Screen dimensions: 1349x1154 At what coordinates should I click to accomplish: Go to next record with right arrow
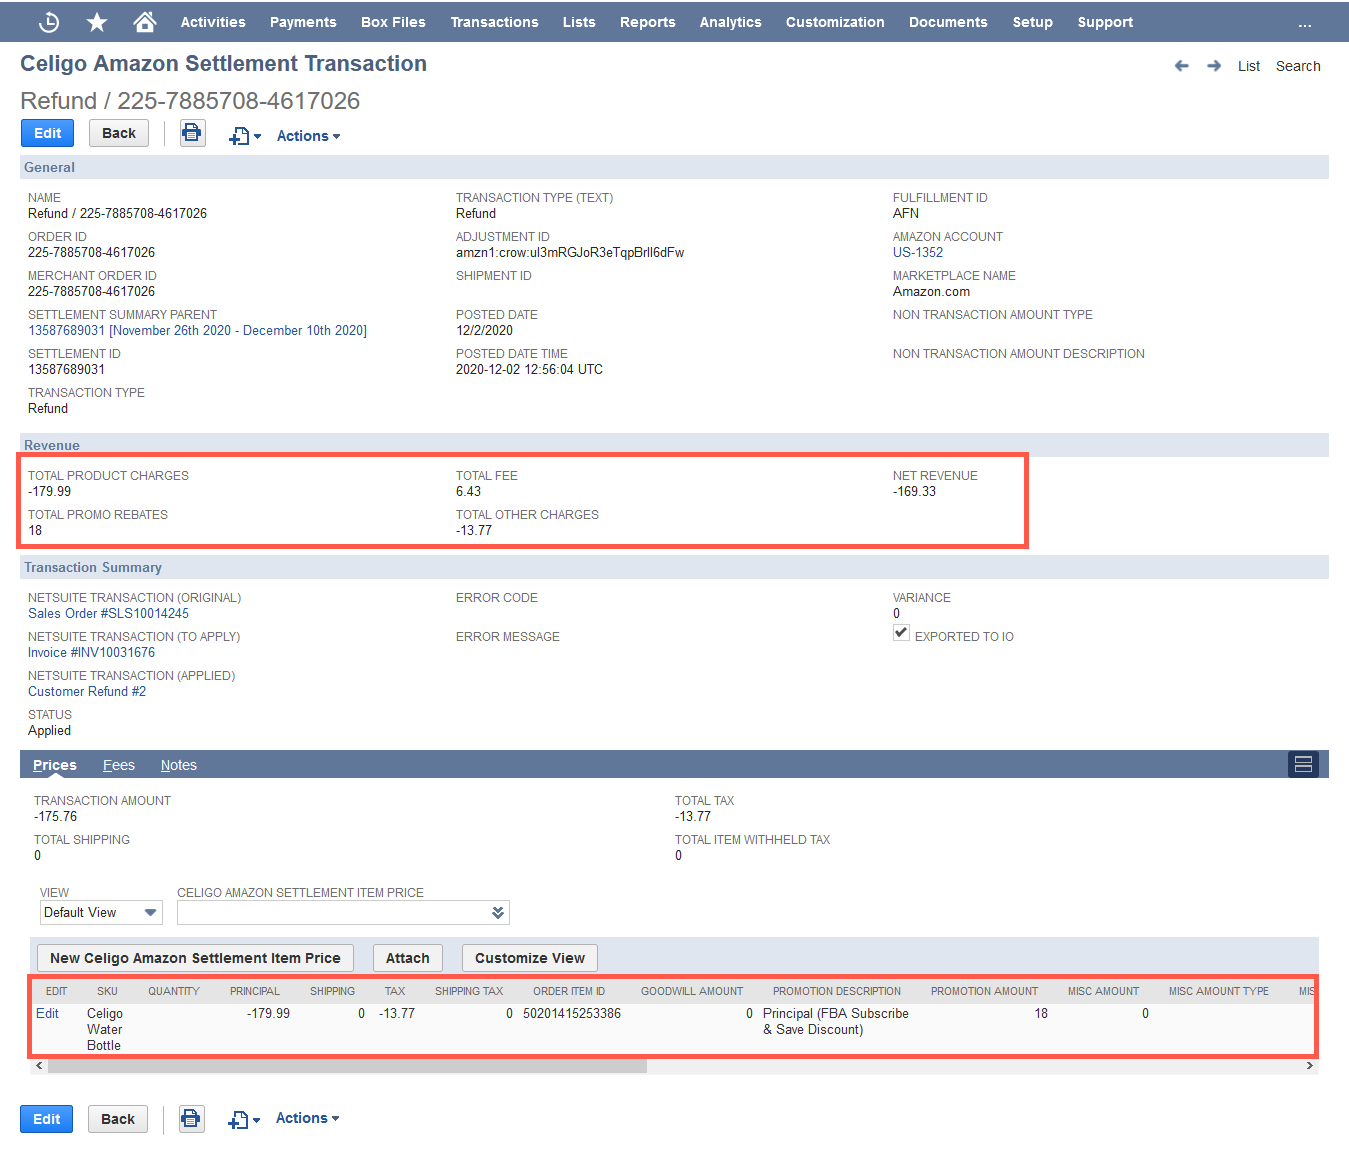(x=1214, y=66)
